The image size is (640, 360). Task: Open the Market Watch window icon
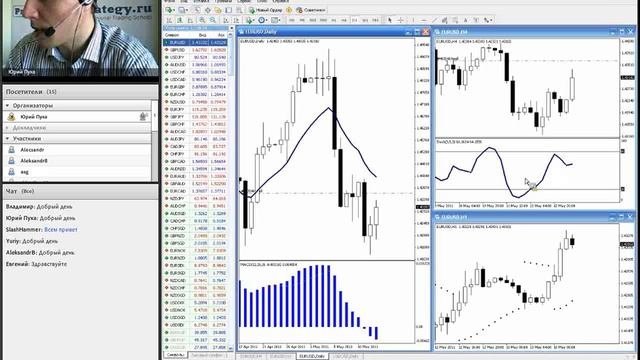coord(197,10)
